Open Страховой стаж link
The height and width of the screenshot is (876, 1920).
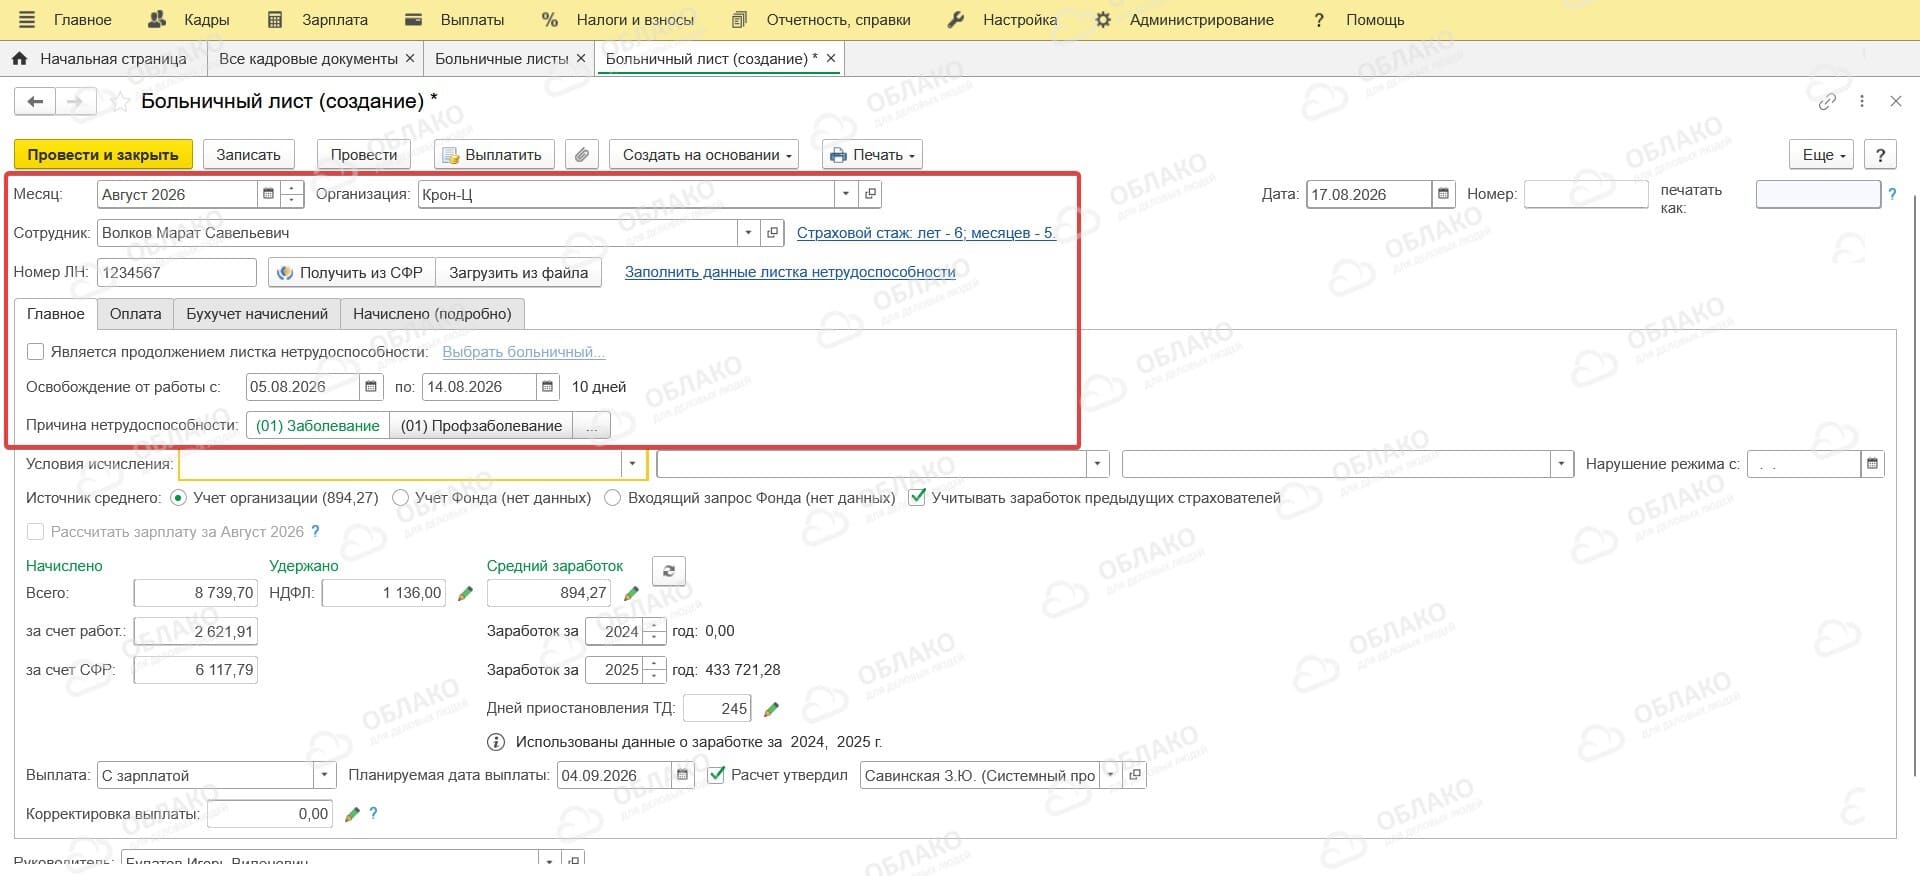(926, 233)
